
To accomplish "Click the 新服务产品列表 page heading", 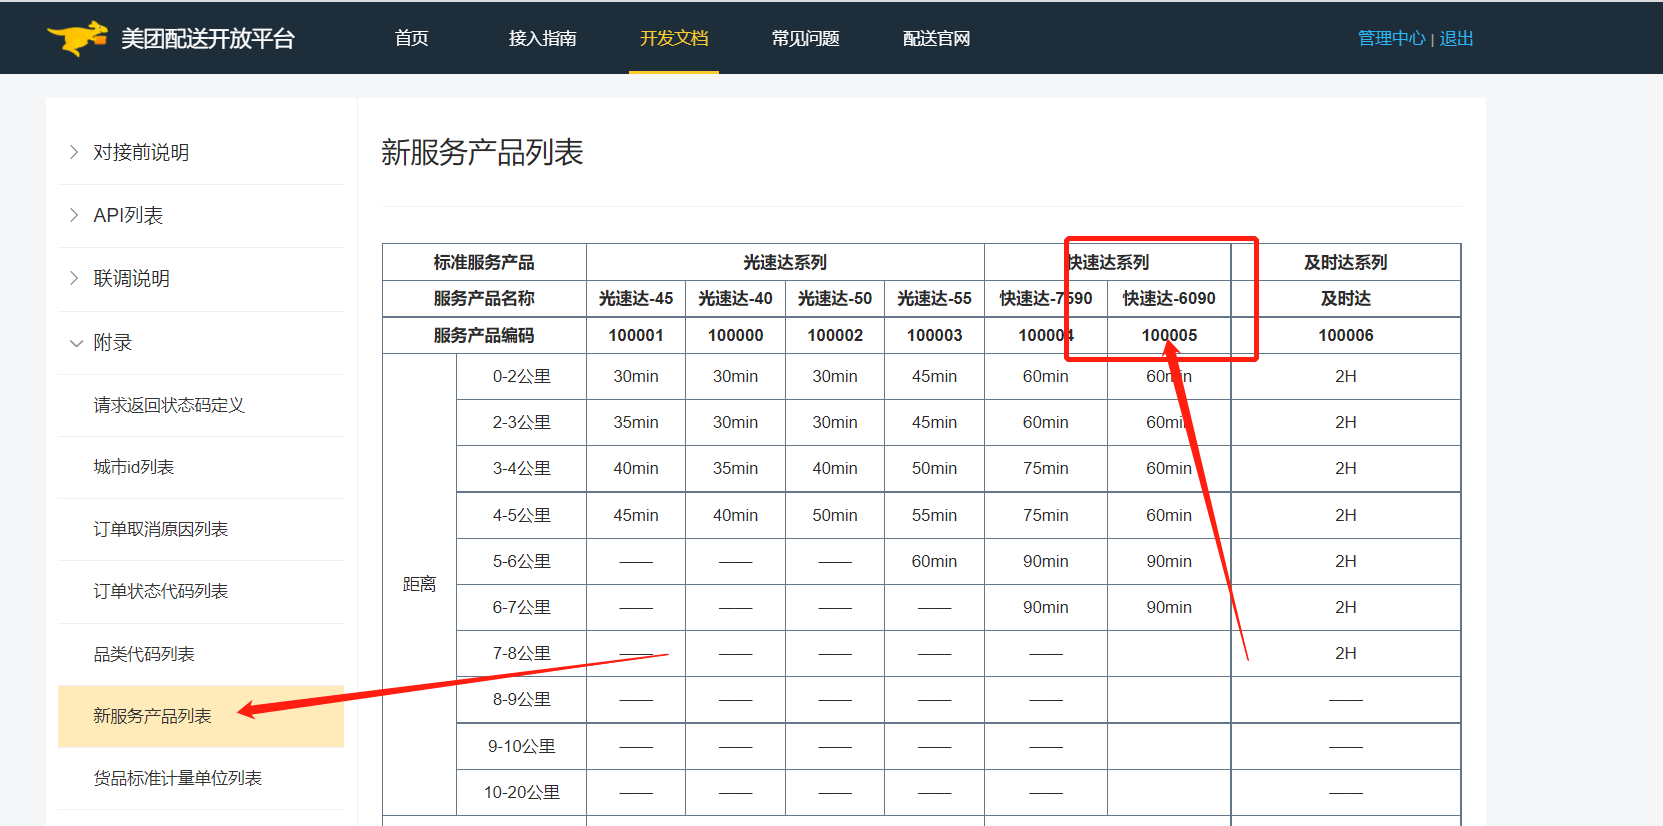I will coord(482,152).
